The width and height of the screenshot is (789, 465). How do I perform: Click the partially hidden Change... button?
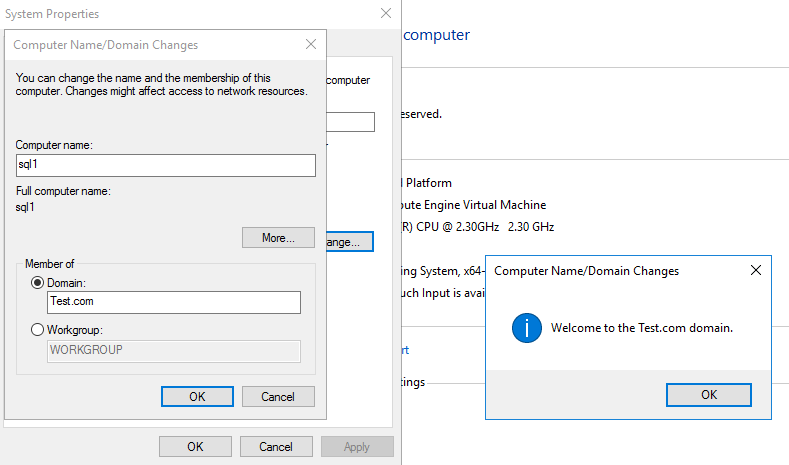350,242
